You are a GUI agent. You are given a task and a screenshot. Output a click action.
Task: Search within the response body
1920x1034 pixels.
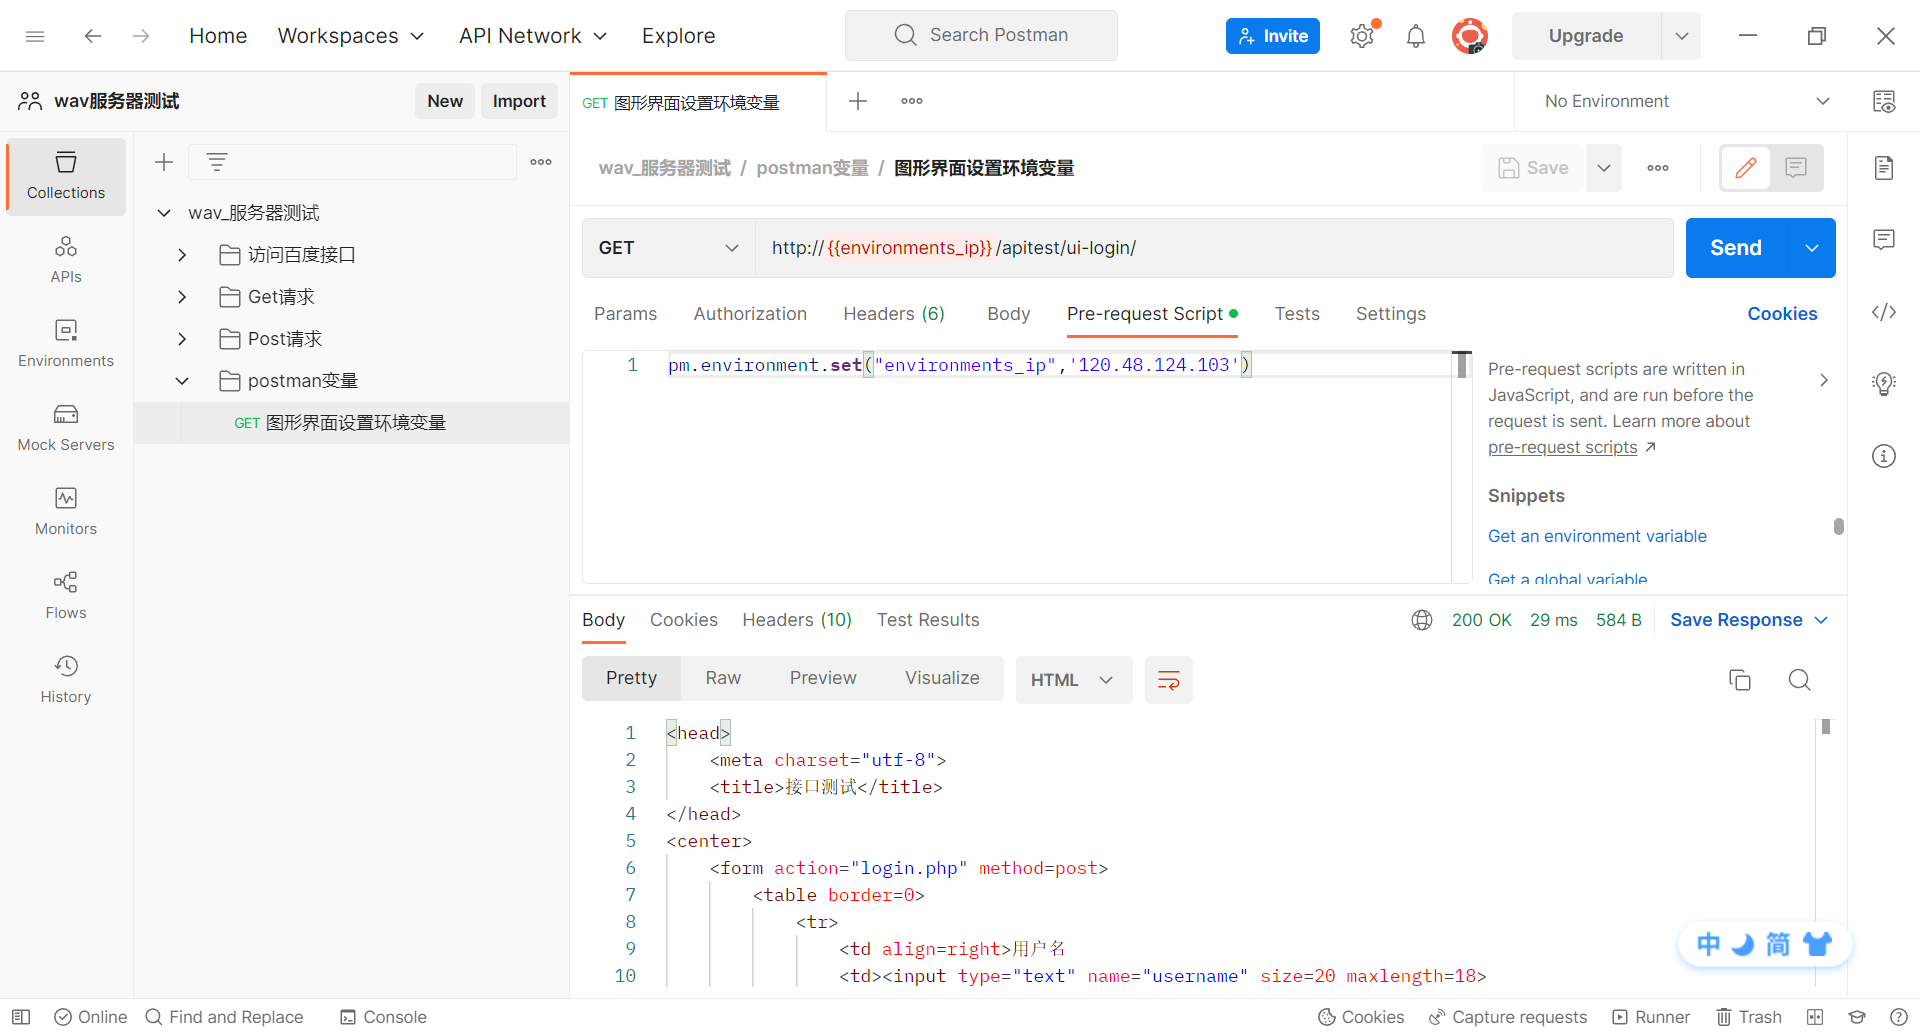1800,680
